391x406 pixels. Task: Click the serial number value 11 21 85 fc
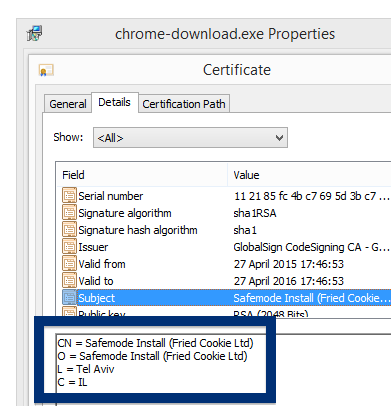tap(311, 196)
